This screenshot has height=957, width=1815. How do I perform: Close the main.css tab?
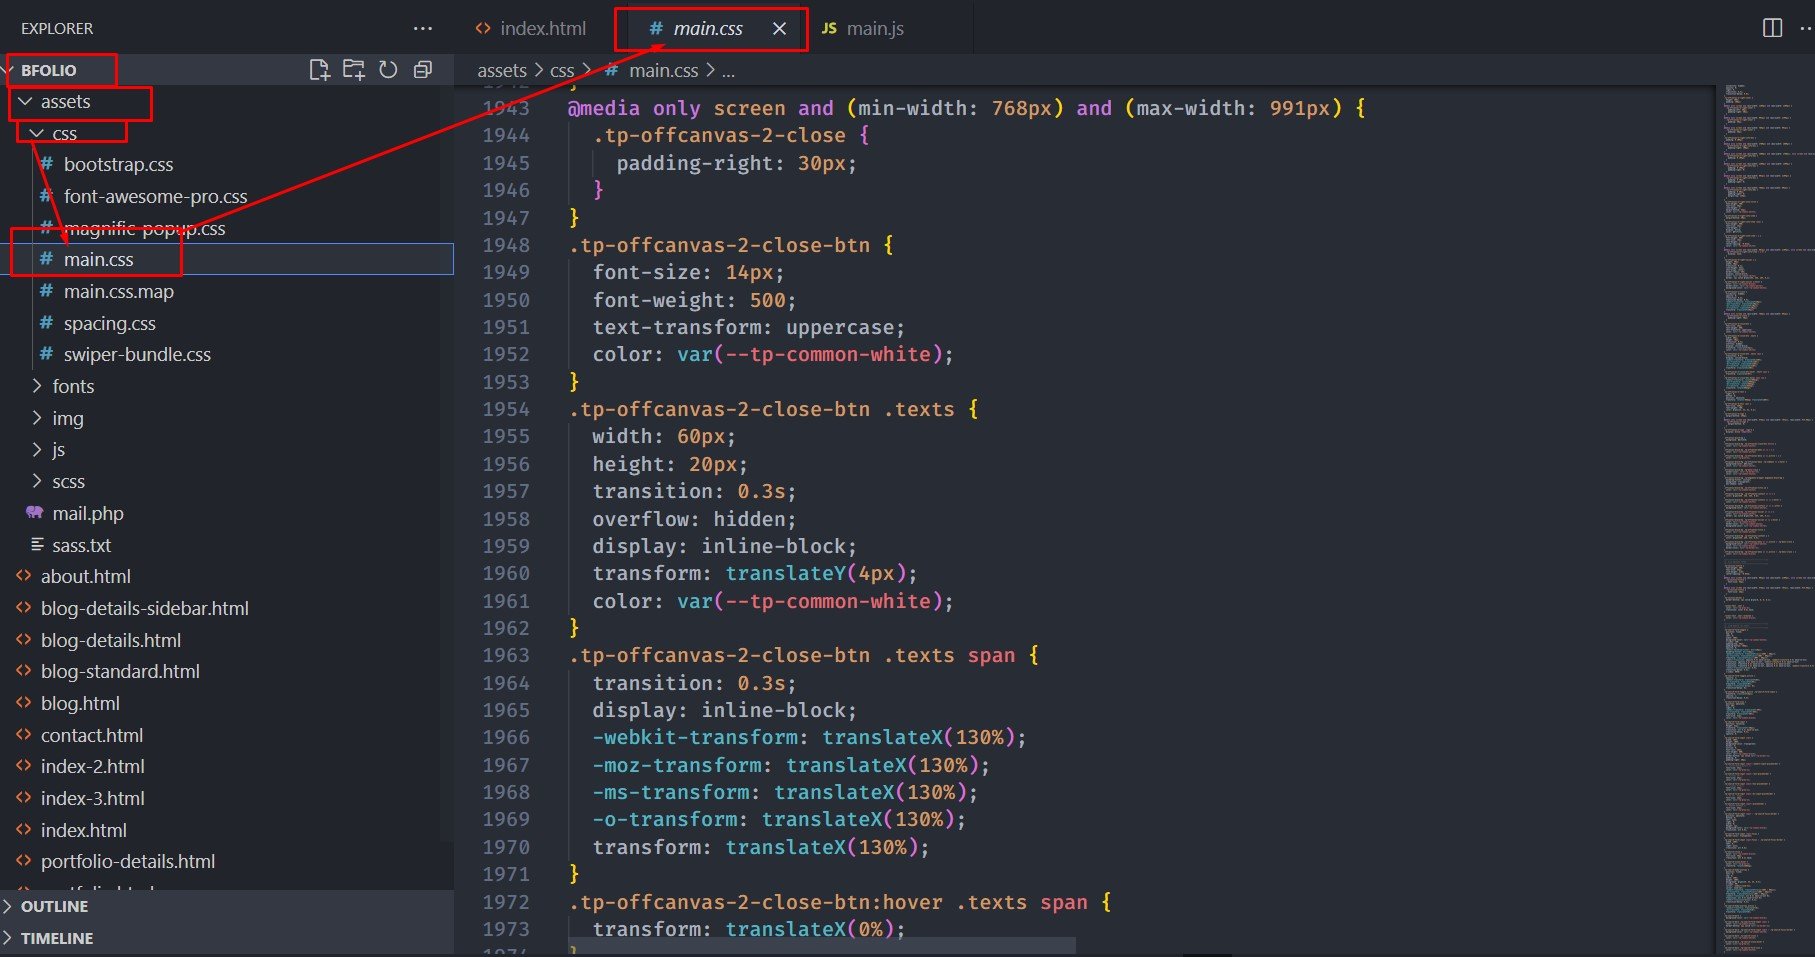[779, 29]
